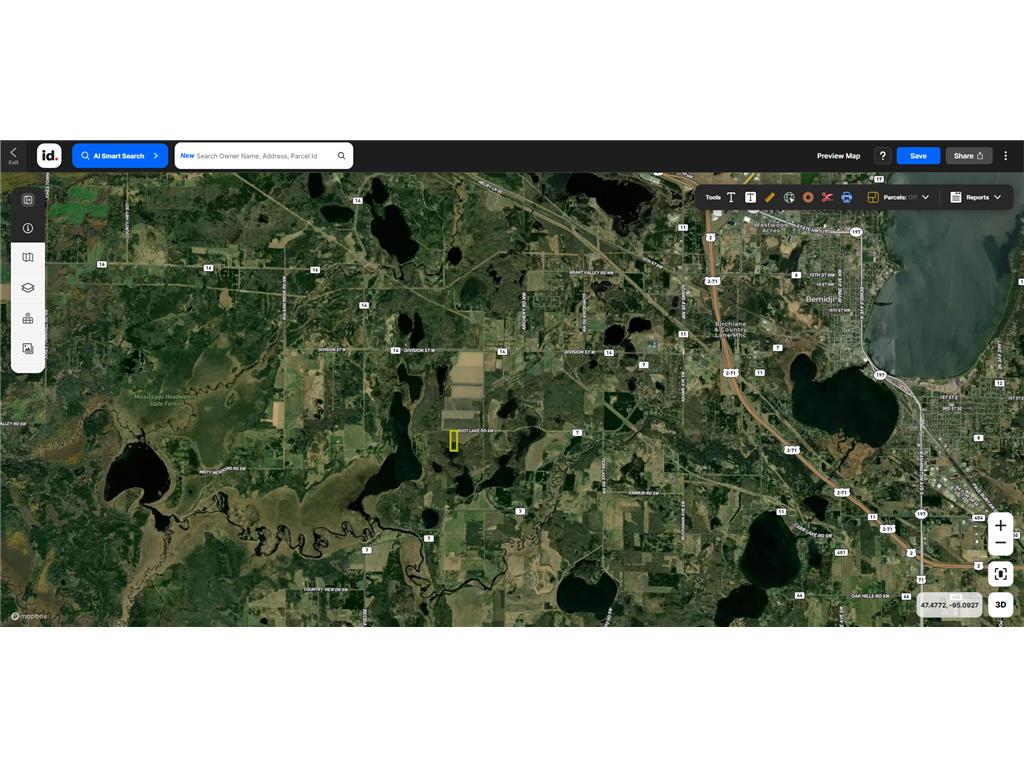Select the globe pointer selection tool
This screenshot has height=768, width=1024.
coord(789,197)
